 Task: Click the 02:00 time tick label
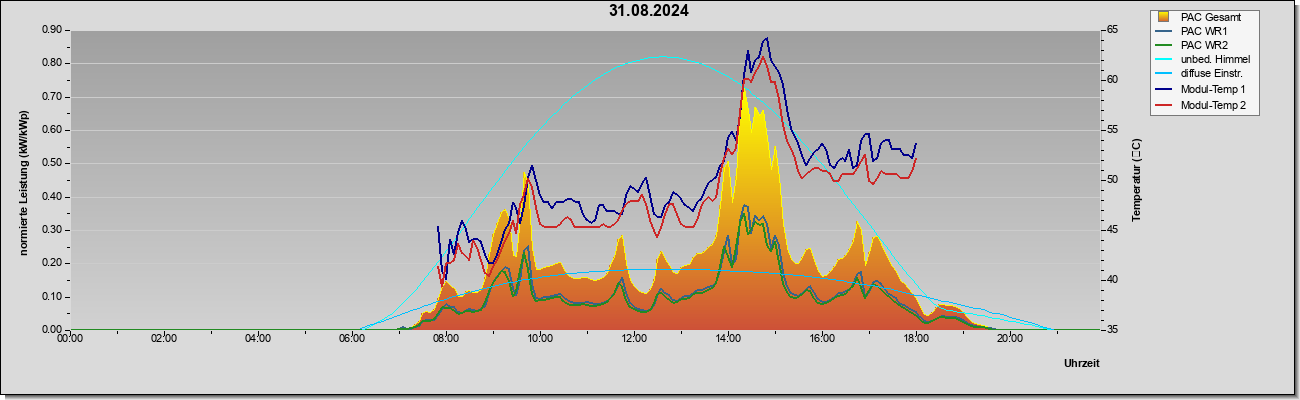(x=164, y=340)
